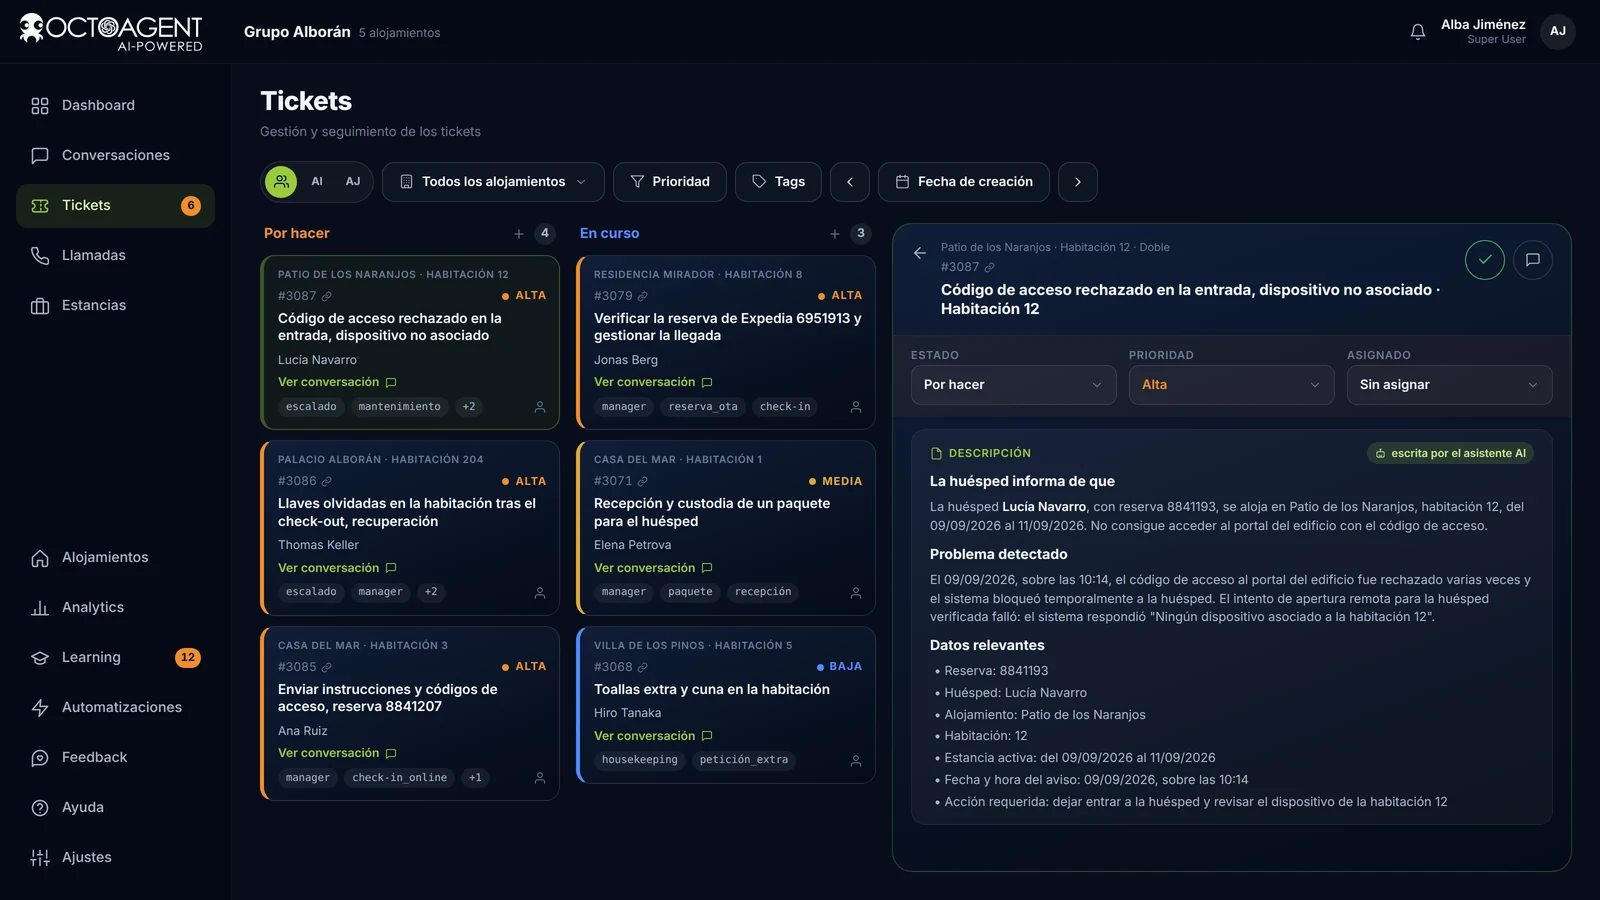Screen dimensions: 1600x900
Task: Copy link icon on ticket #3085 card
Action: 327,667
